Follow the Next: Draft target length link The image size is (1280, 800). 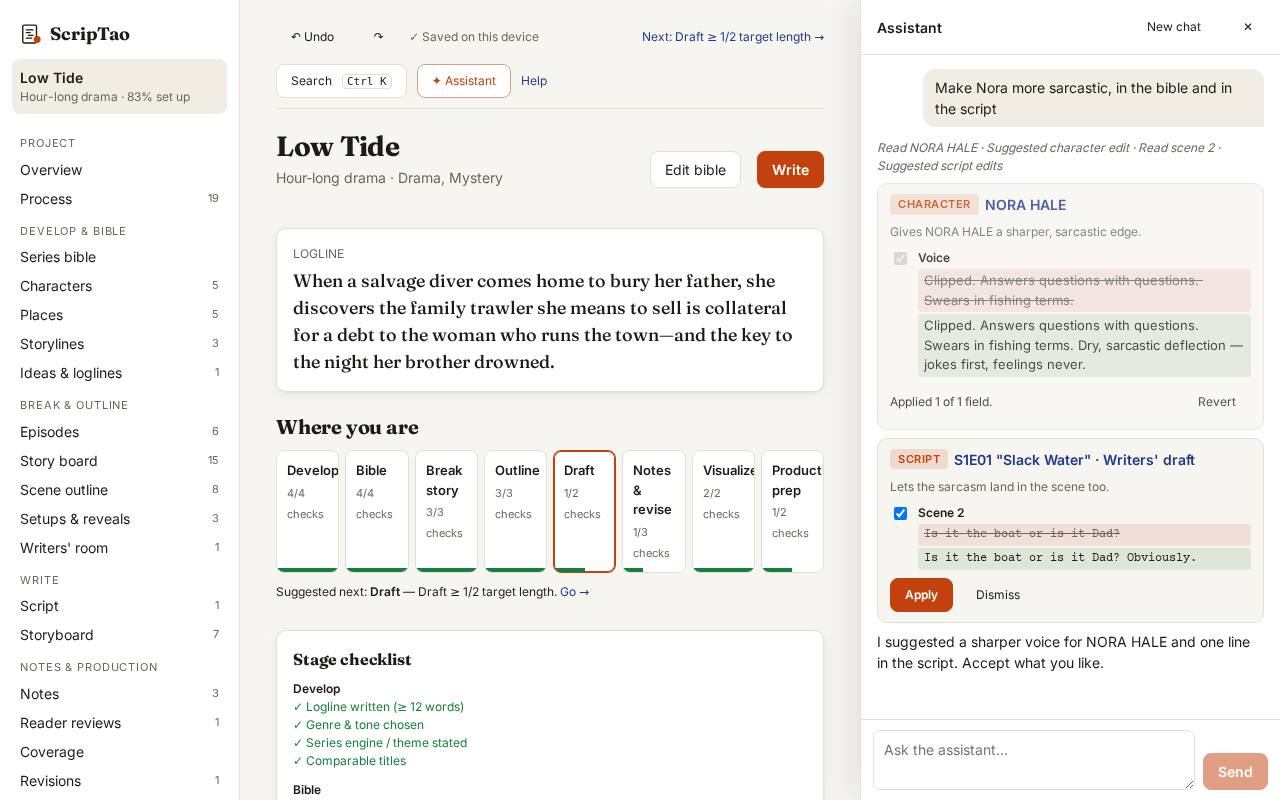coord(733,37)
